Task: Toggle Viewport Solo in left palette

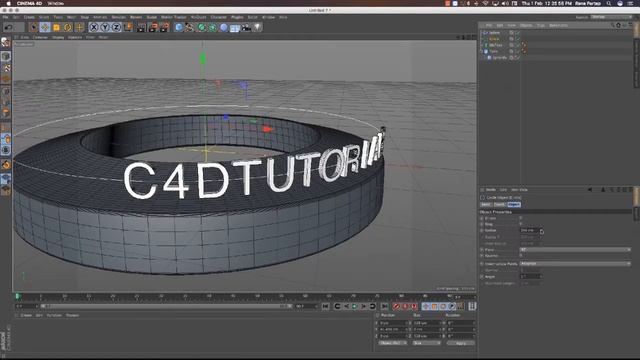Action: (x=6, y=150)
